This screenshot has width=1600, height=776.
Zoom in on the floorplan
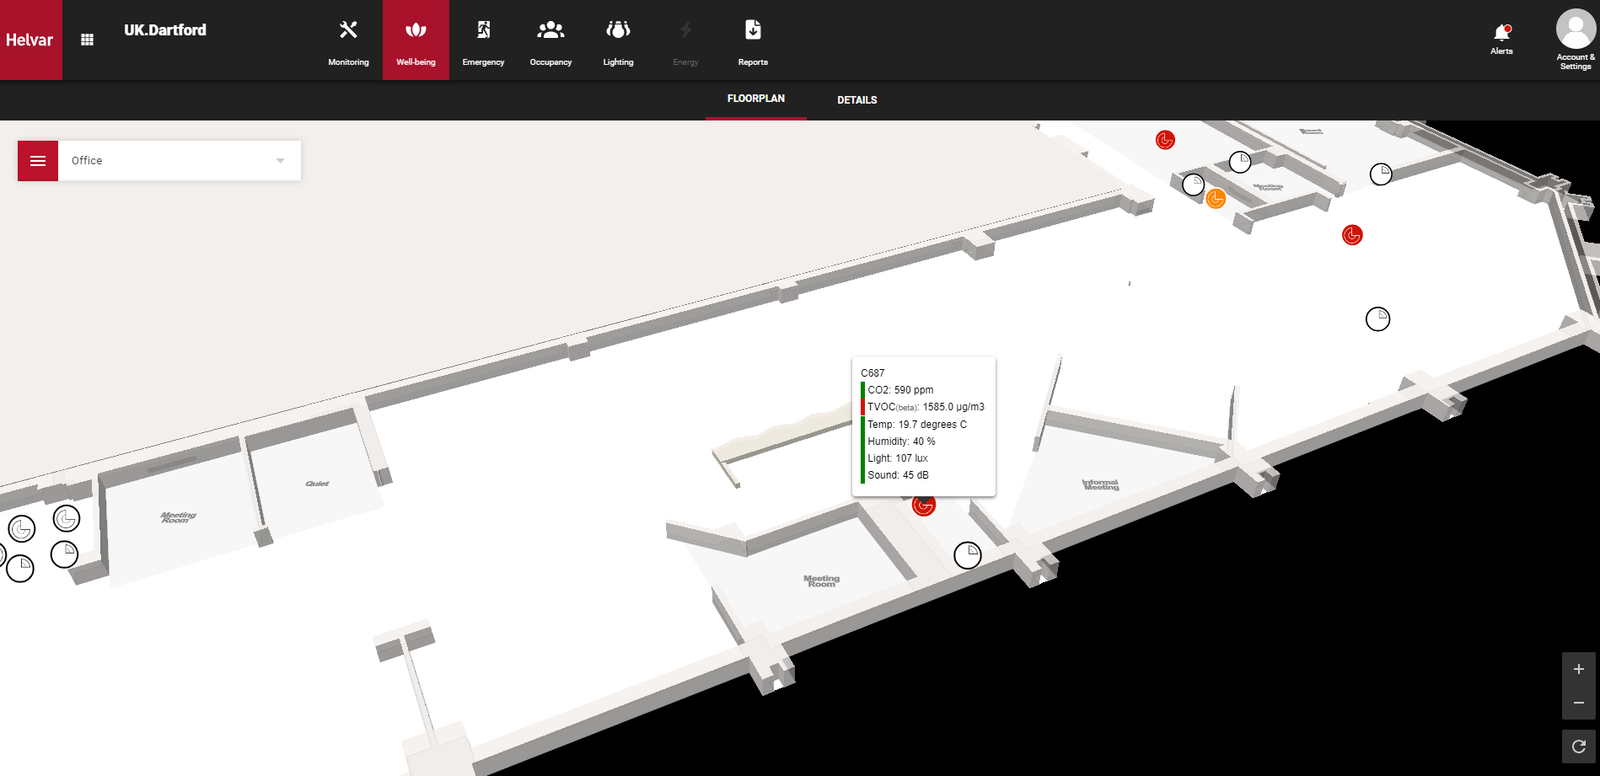click(x=1579, y=669)
